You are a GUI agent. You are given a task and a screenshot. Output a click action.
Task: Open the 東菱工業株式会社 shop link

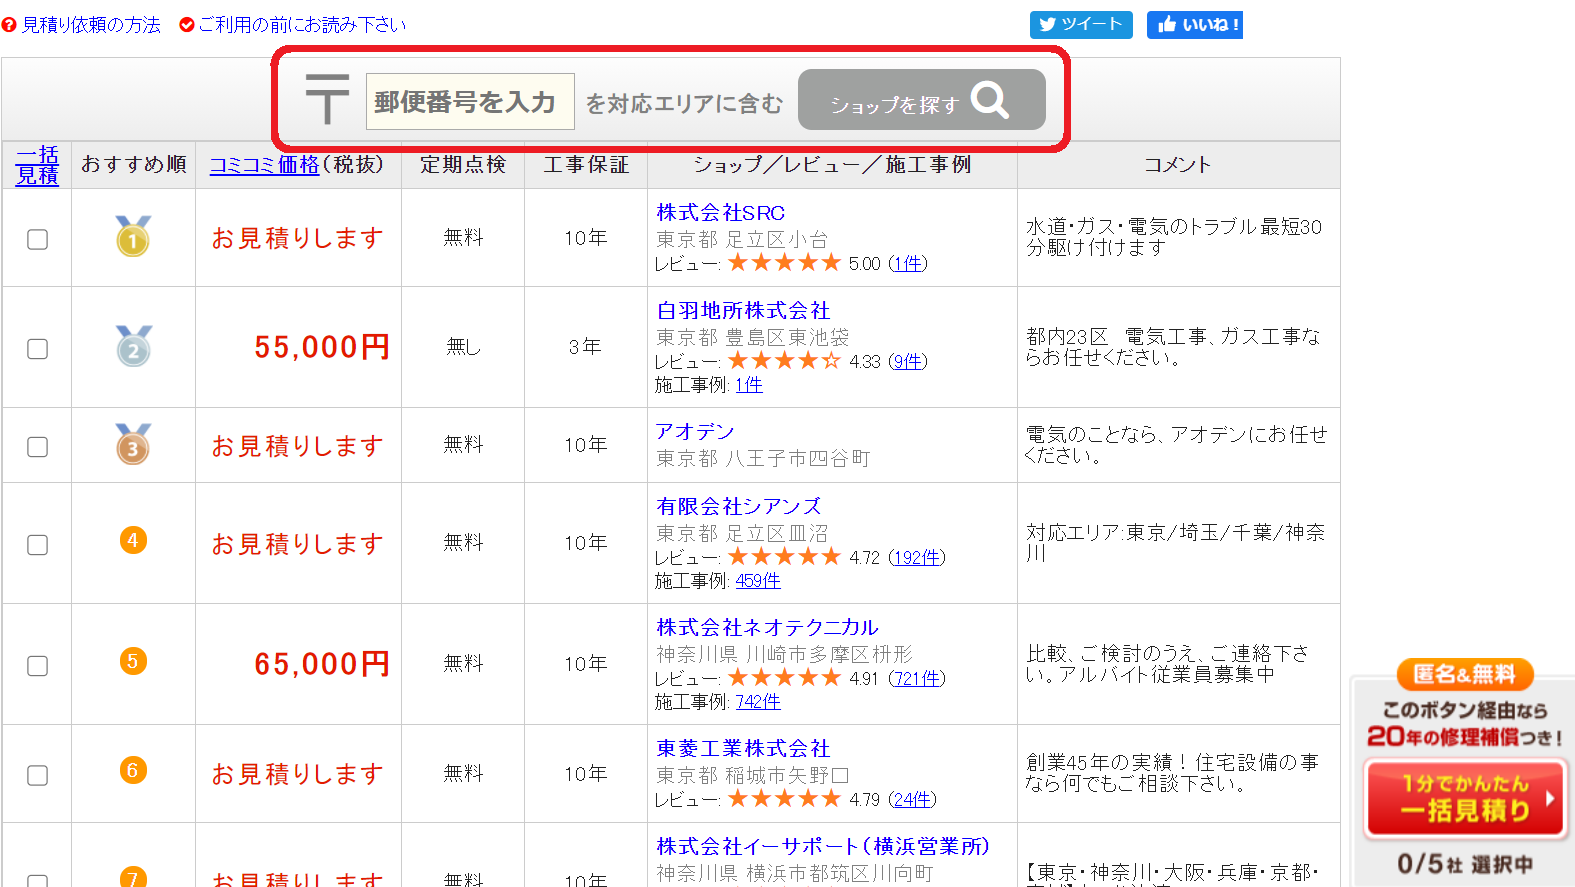click(743, 749)
